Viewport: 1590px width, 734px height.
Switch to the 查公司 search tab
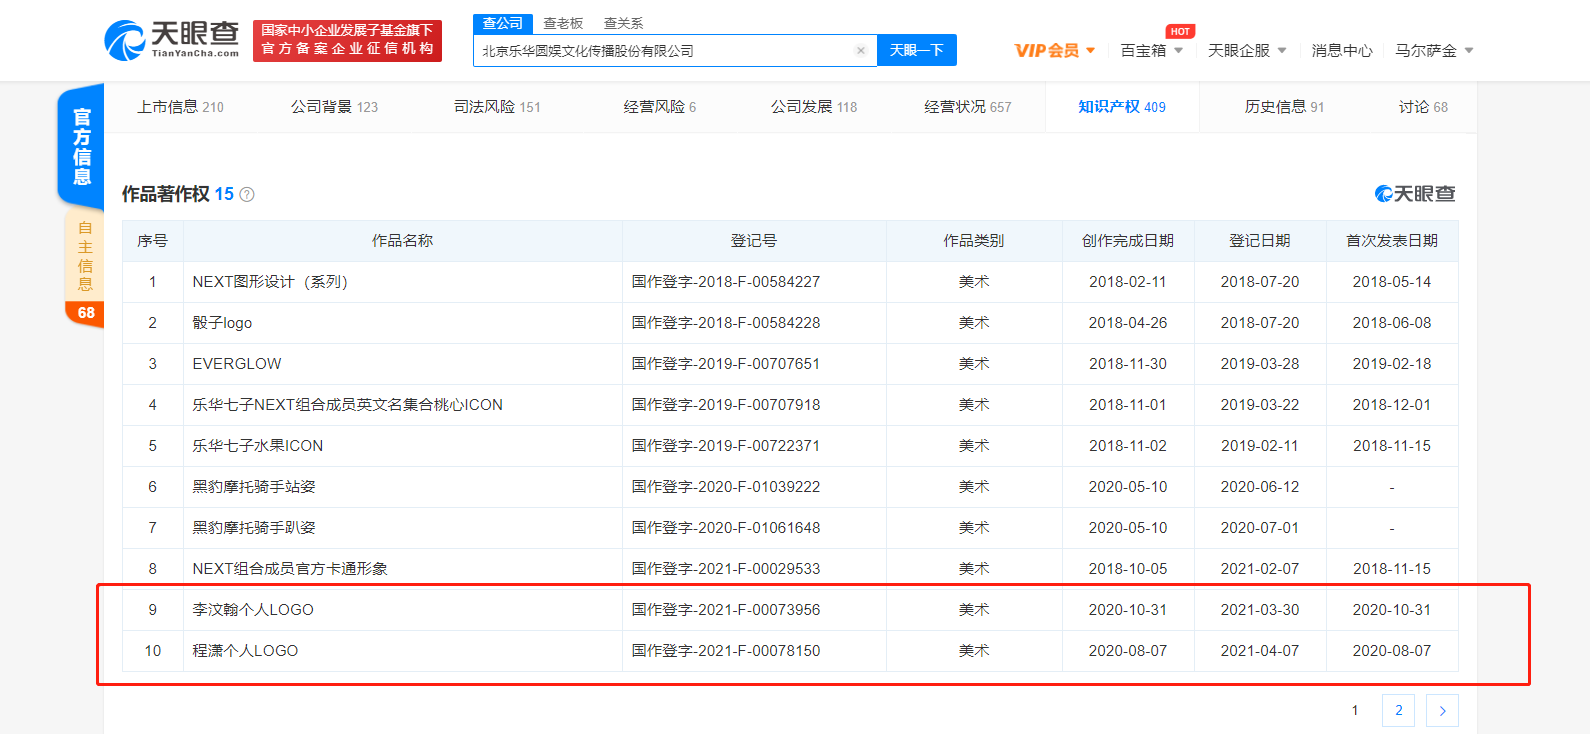[x=503, y=23]
